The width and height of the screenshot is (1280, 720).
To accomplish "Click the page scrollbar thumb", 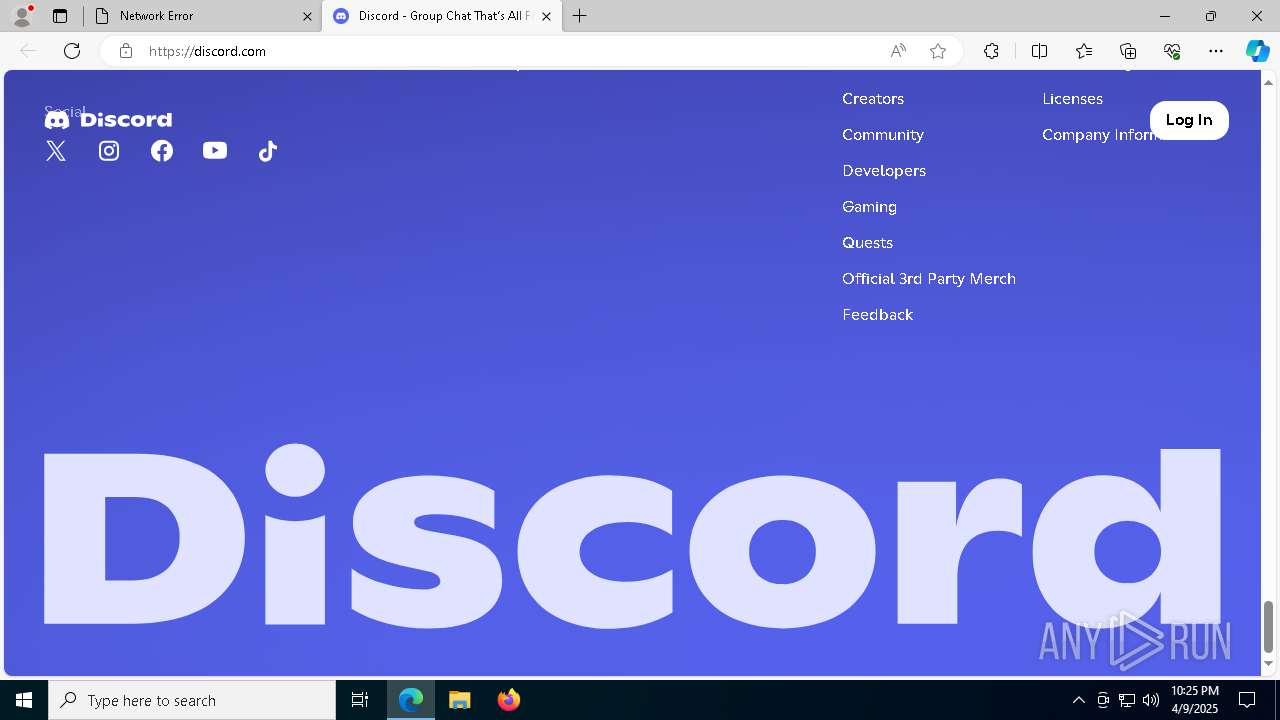I will coord(1269,626).
